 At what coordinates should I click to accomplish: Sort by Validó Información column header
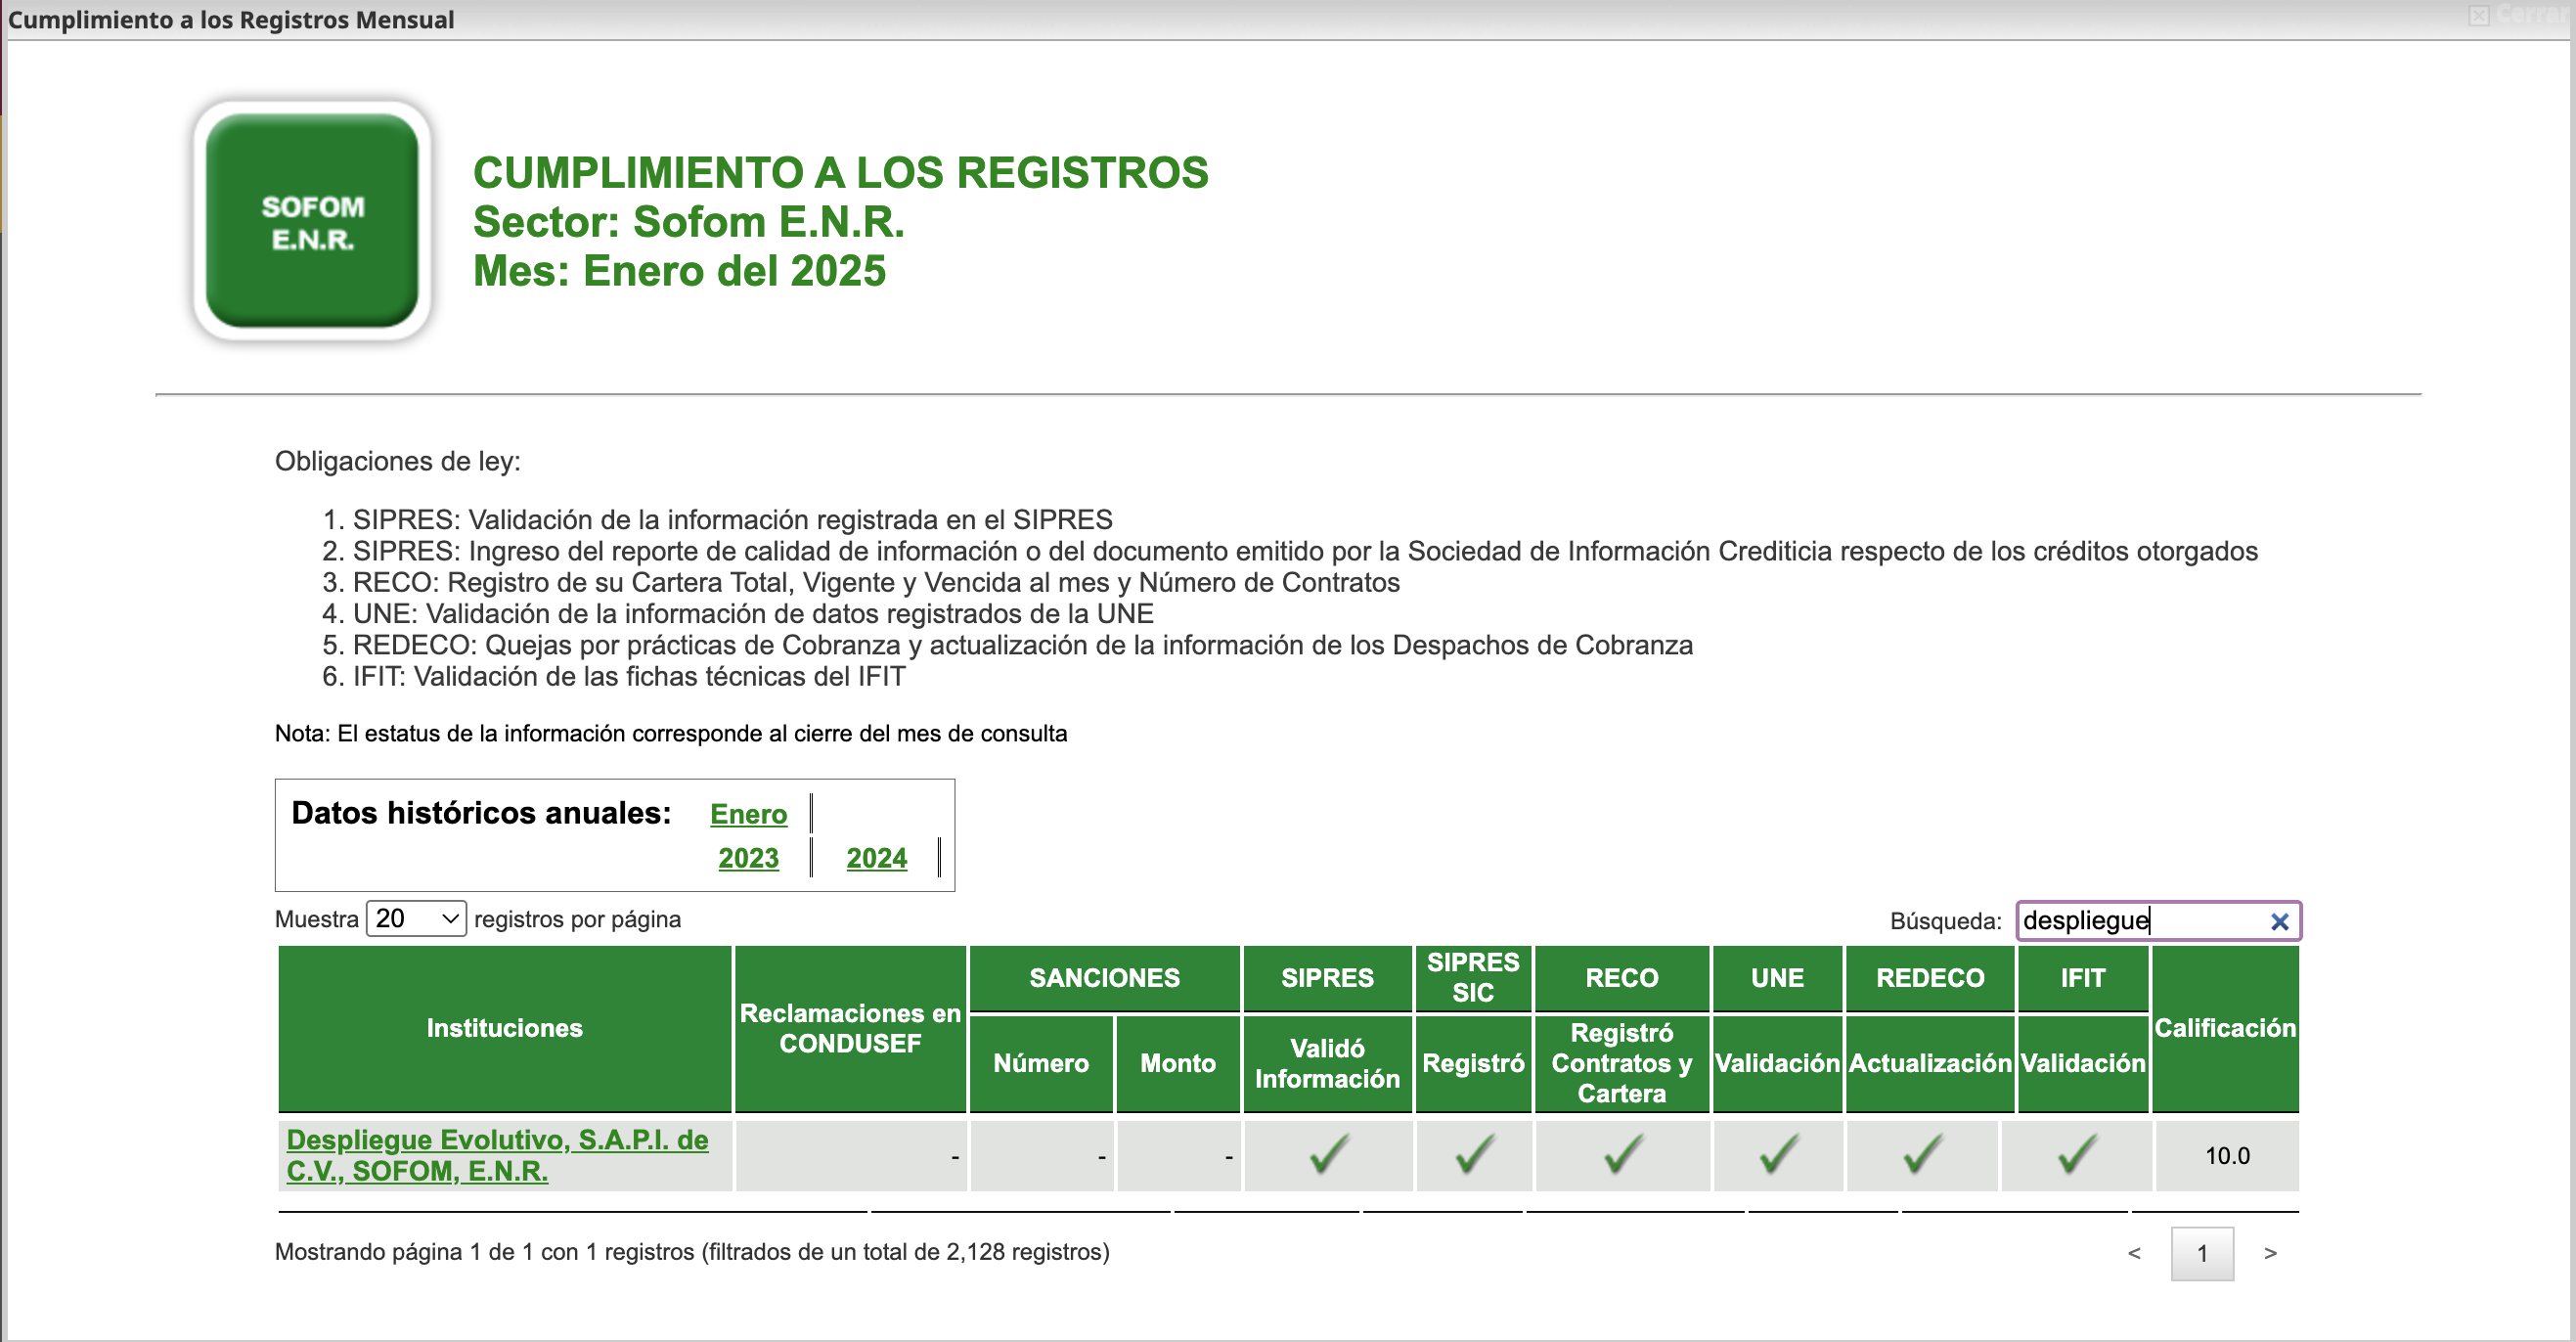[1327, 1063]
